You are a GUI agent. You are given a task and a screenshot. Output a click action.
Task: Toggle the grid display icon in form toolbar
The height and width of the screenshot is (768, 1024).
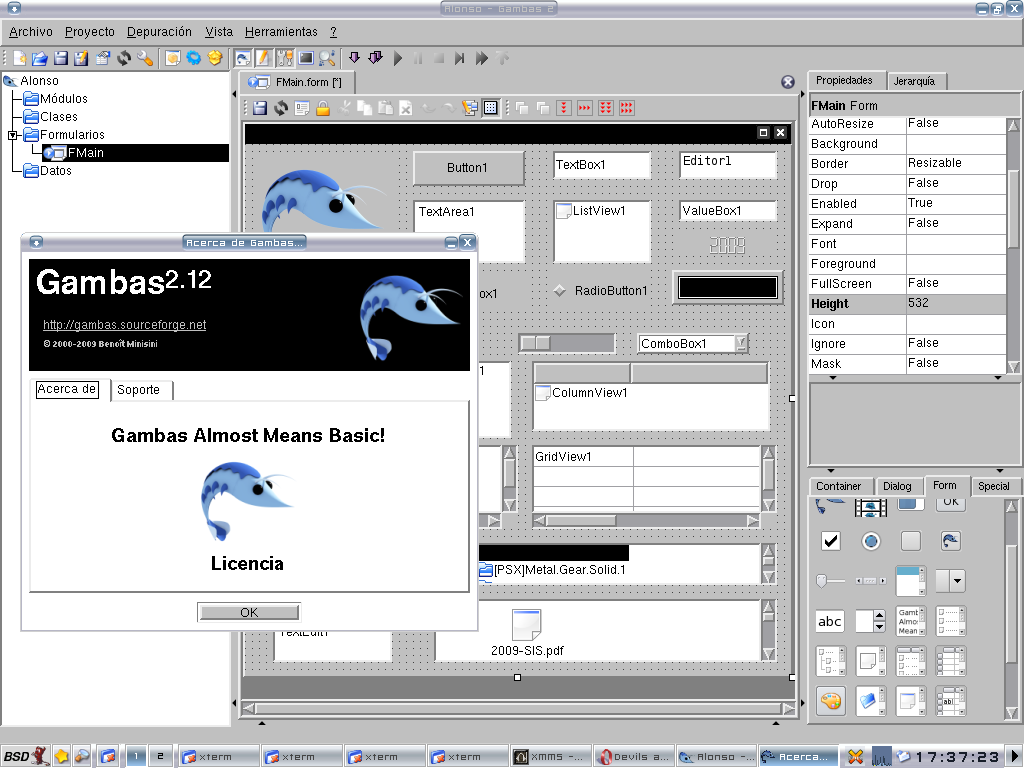pyautogui.click(x=490, y=108)
